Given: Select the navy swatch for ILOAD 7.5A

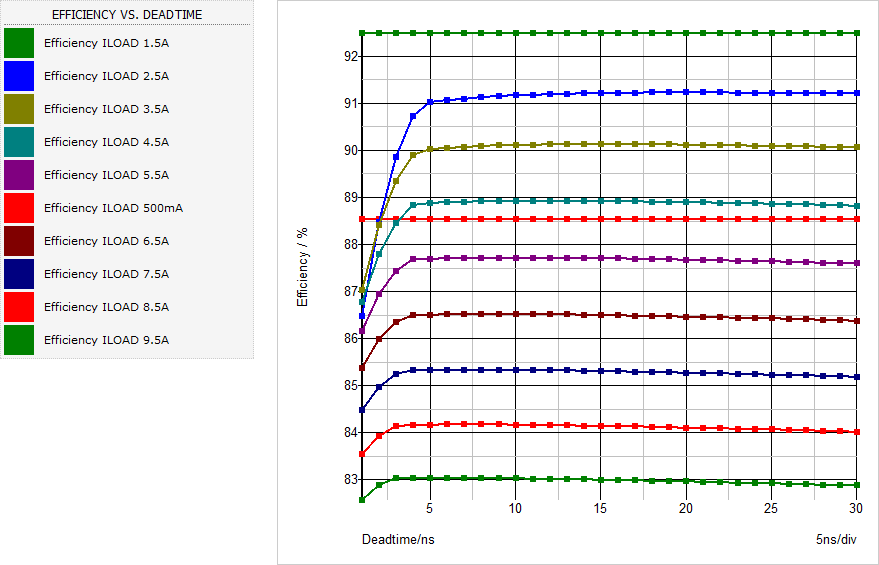Looking at the screenshot, I should [19, 274].
